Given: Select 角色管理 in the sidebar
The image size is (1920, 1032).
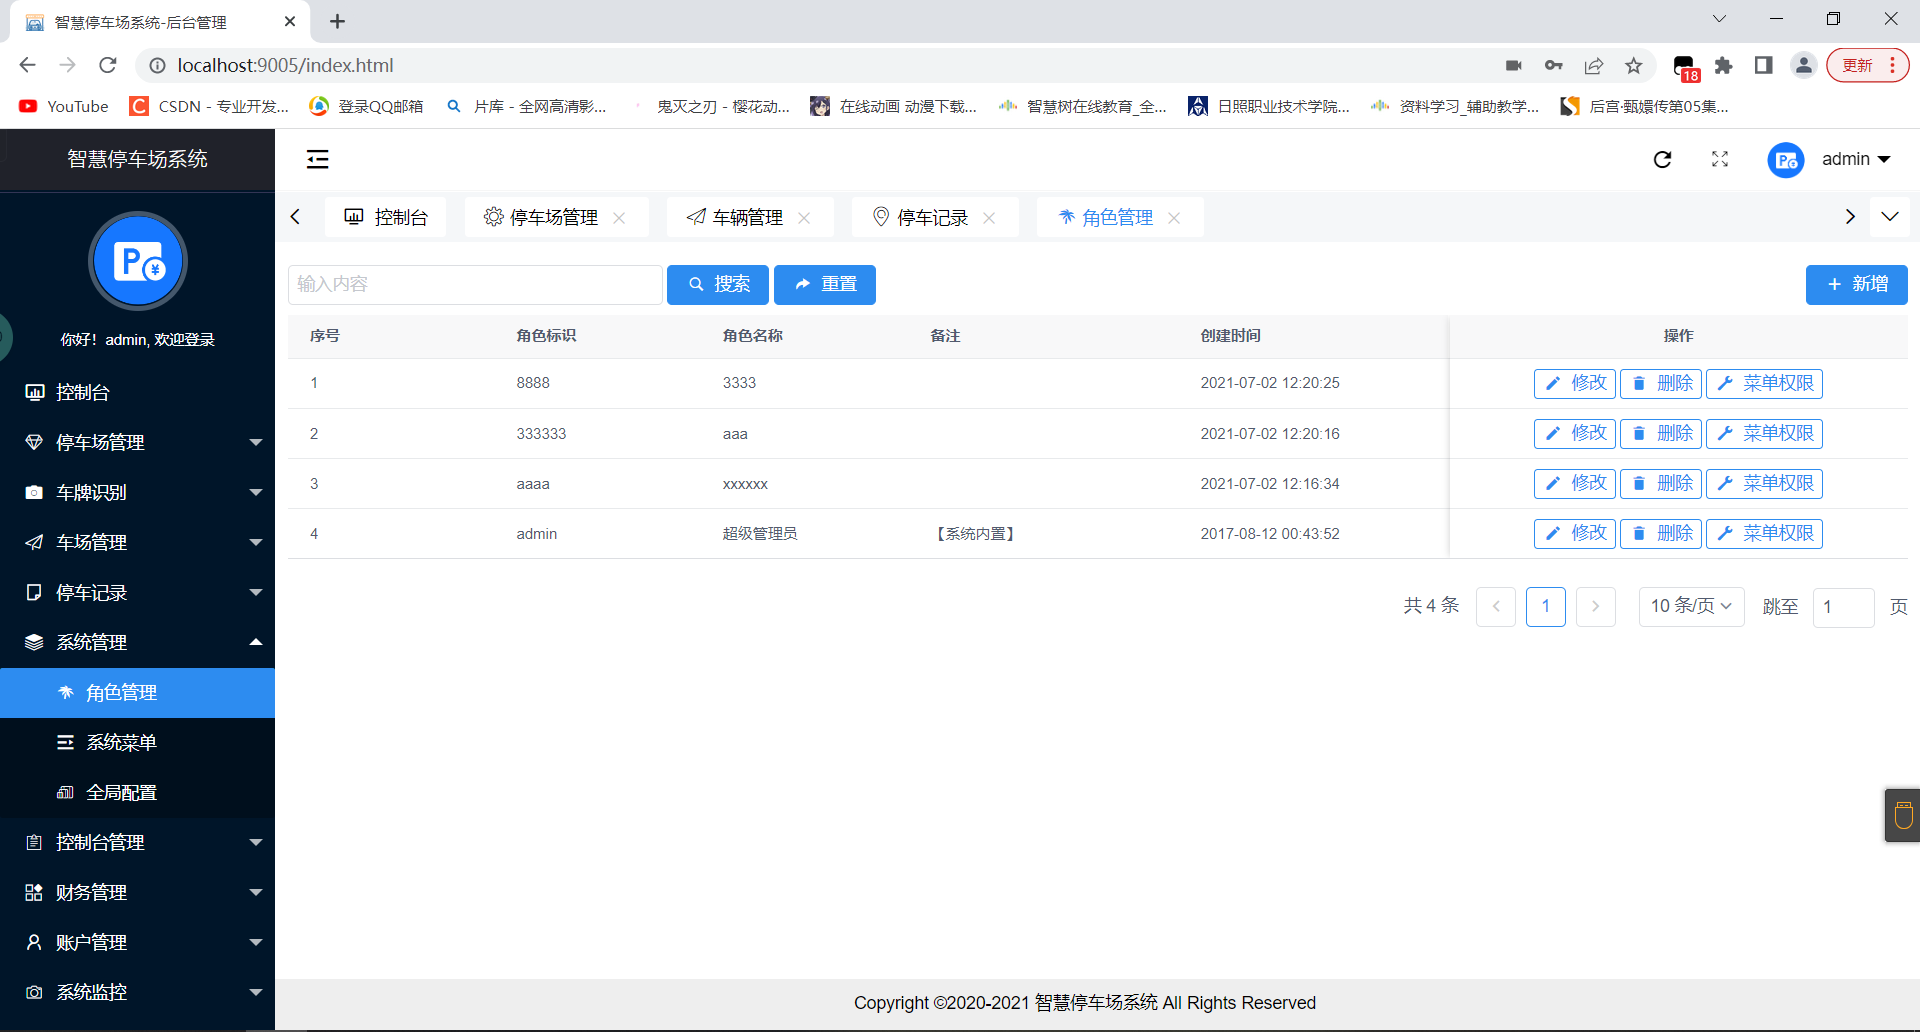Looking at the screenshot, I should pos(137,693).
